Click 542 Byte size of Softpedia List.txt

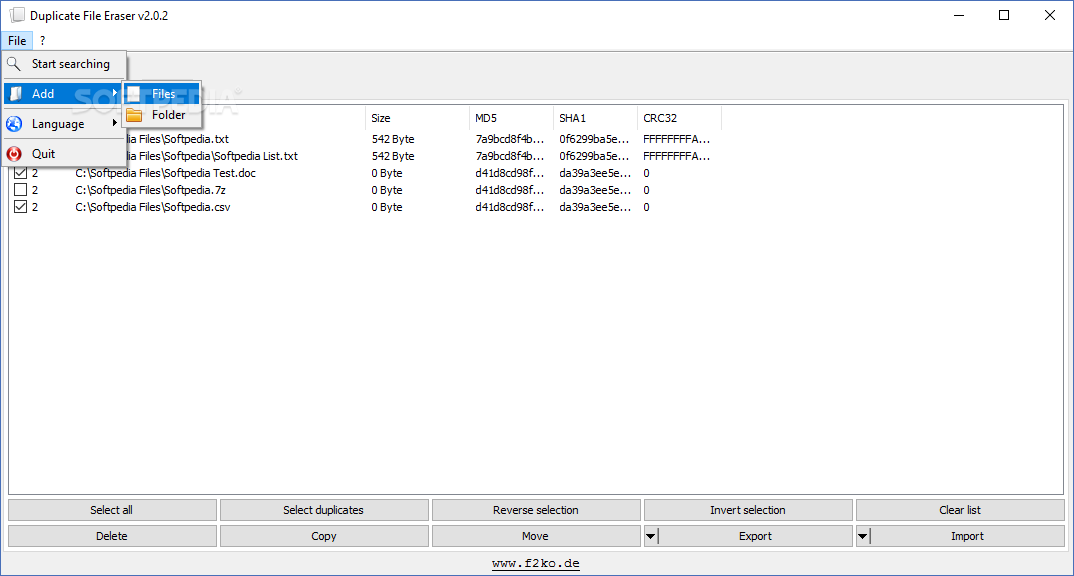click(393, 156)
